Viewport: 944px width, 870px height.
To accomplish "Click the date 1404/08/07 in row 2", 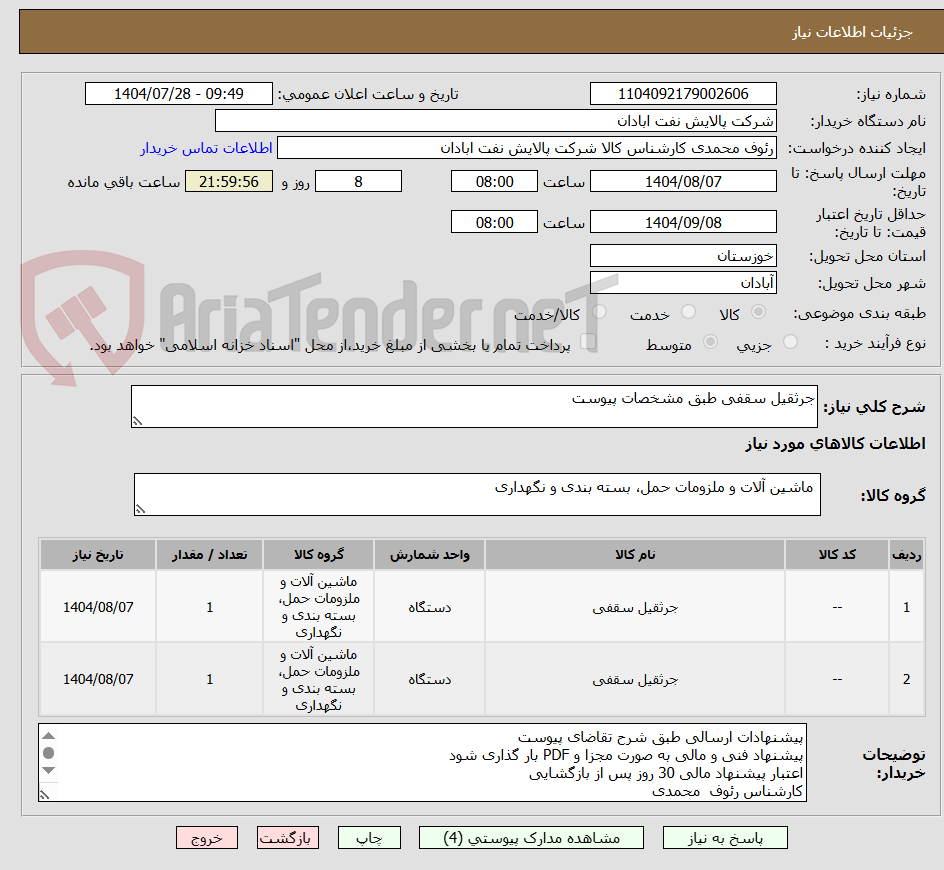I will tap(98, 679).
